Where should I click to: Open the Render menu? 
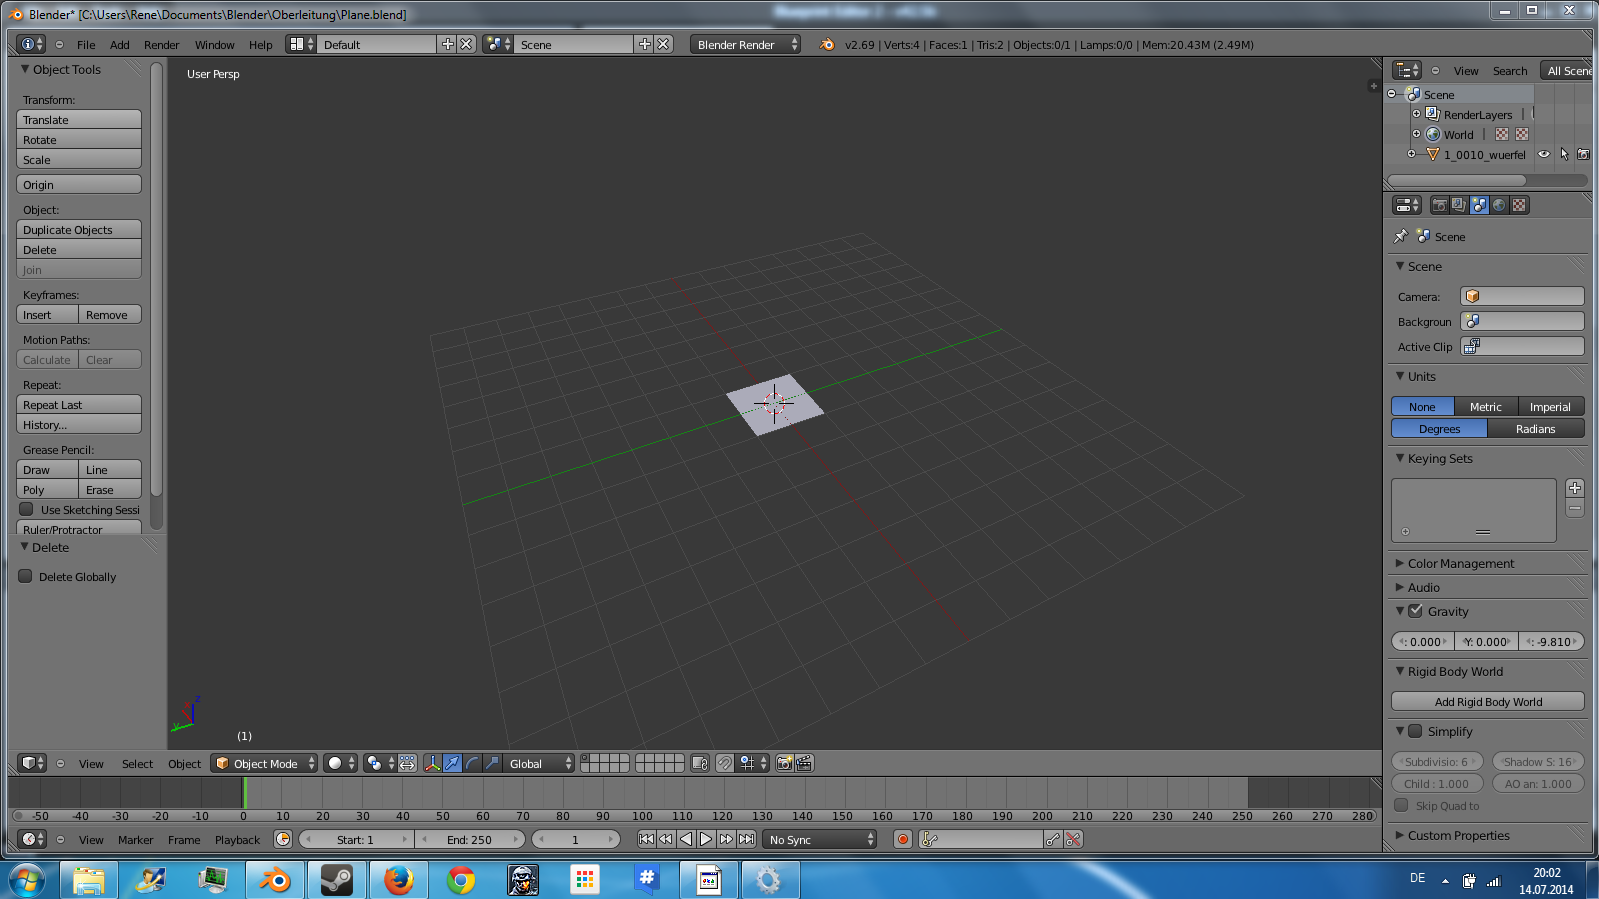[161, 44]
